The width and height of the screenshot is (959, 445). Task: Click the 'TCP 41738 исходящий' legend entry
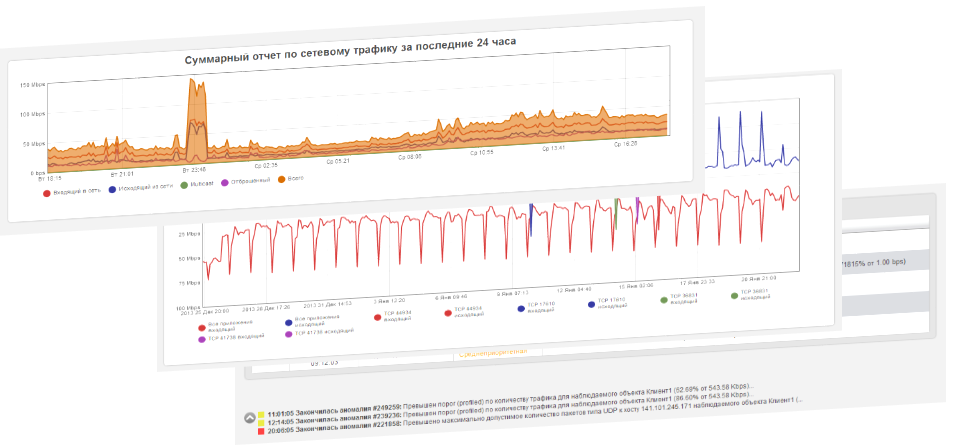click(x=319, y=333)
